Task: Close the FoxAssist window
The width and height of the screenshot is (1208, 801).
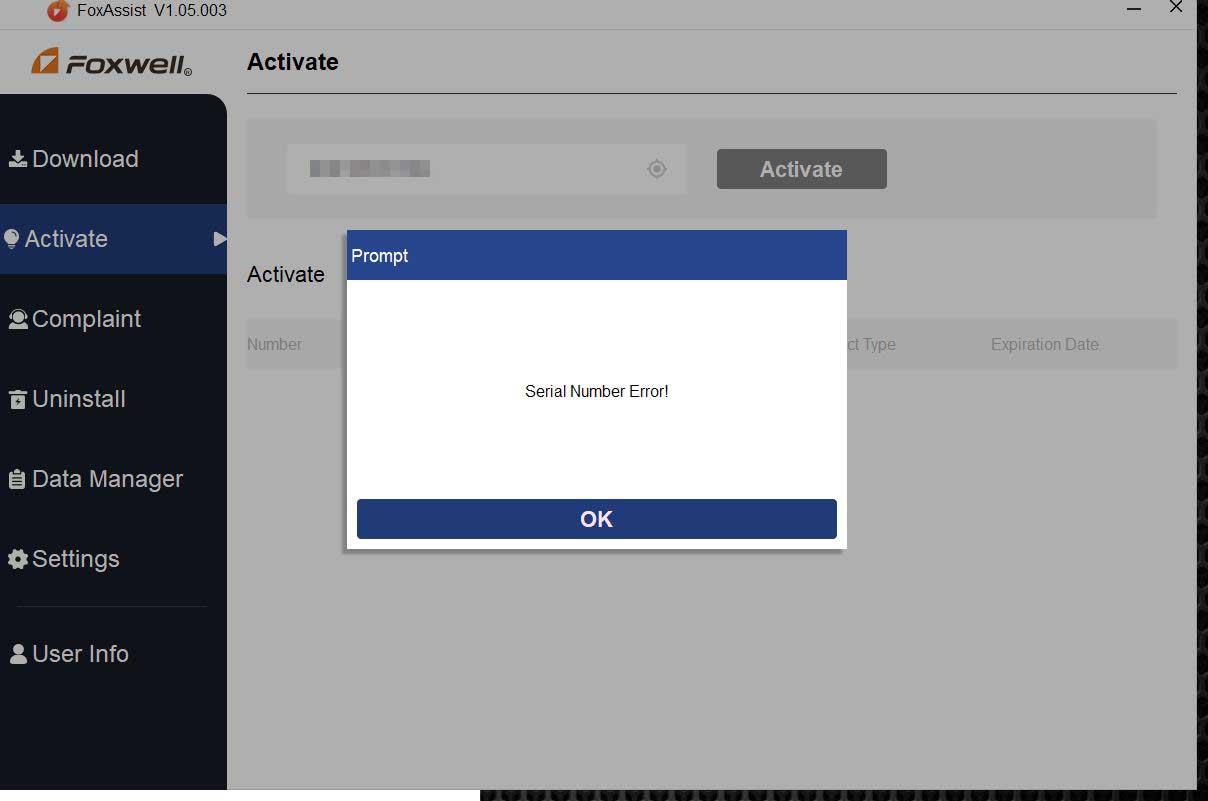Action: [1176, 8]
